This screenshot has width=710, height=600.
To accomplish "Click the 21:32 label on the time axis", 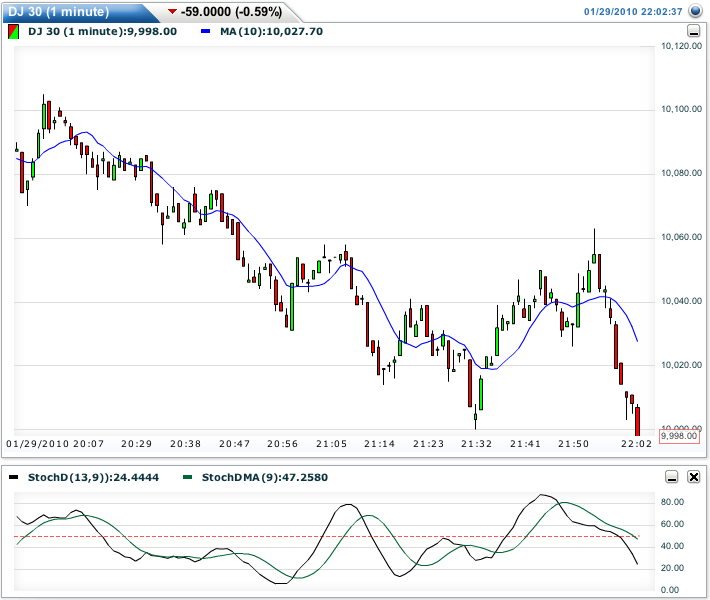I will pyautogui.click(x=476, y=442).
